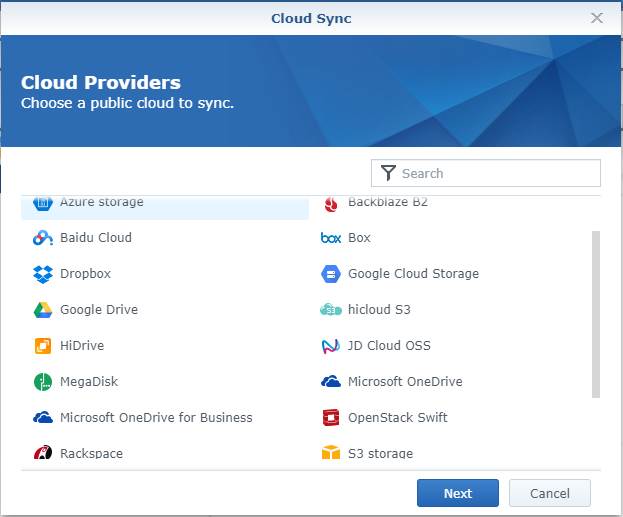Click the OneDrive for Business cloud icon
Screen dimensions: 623x517
43,417
